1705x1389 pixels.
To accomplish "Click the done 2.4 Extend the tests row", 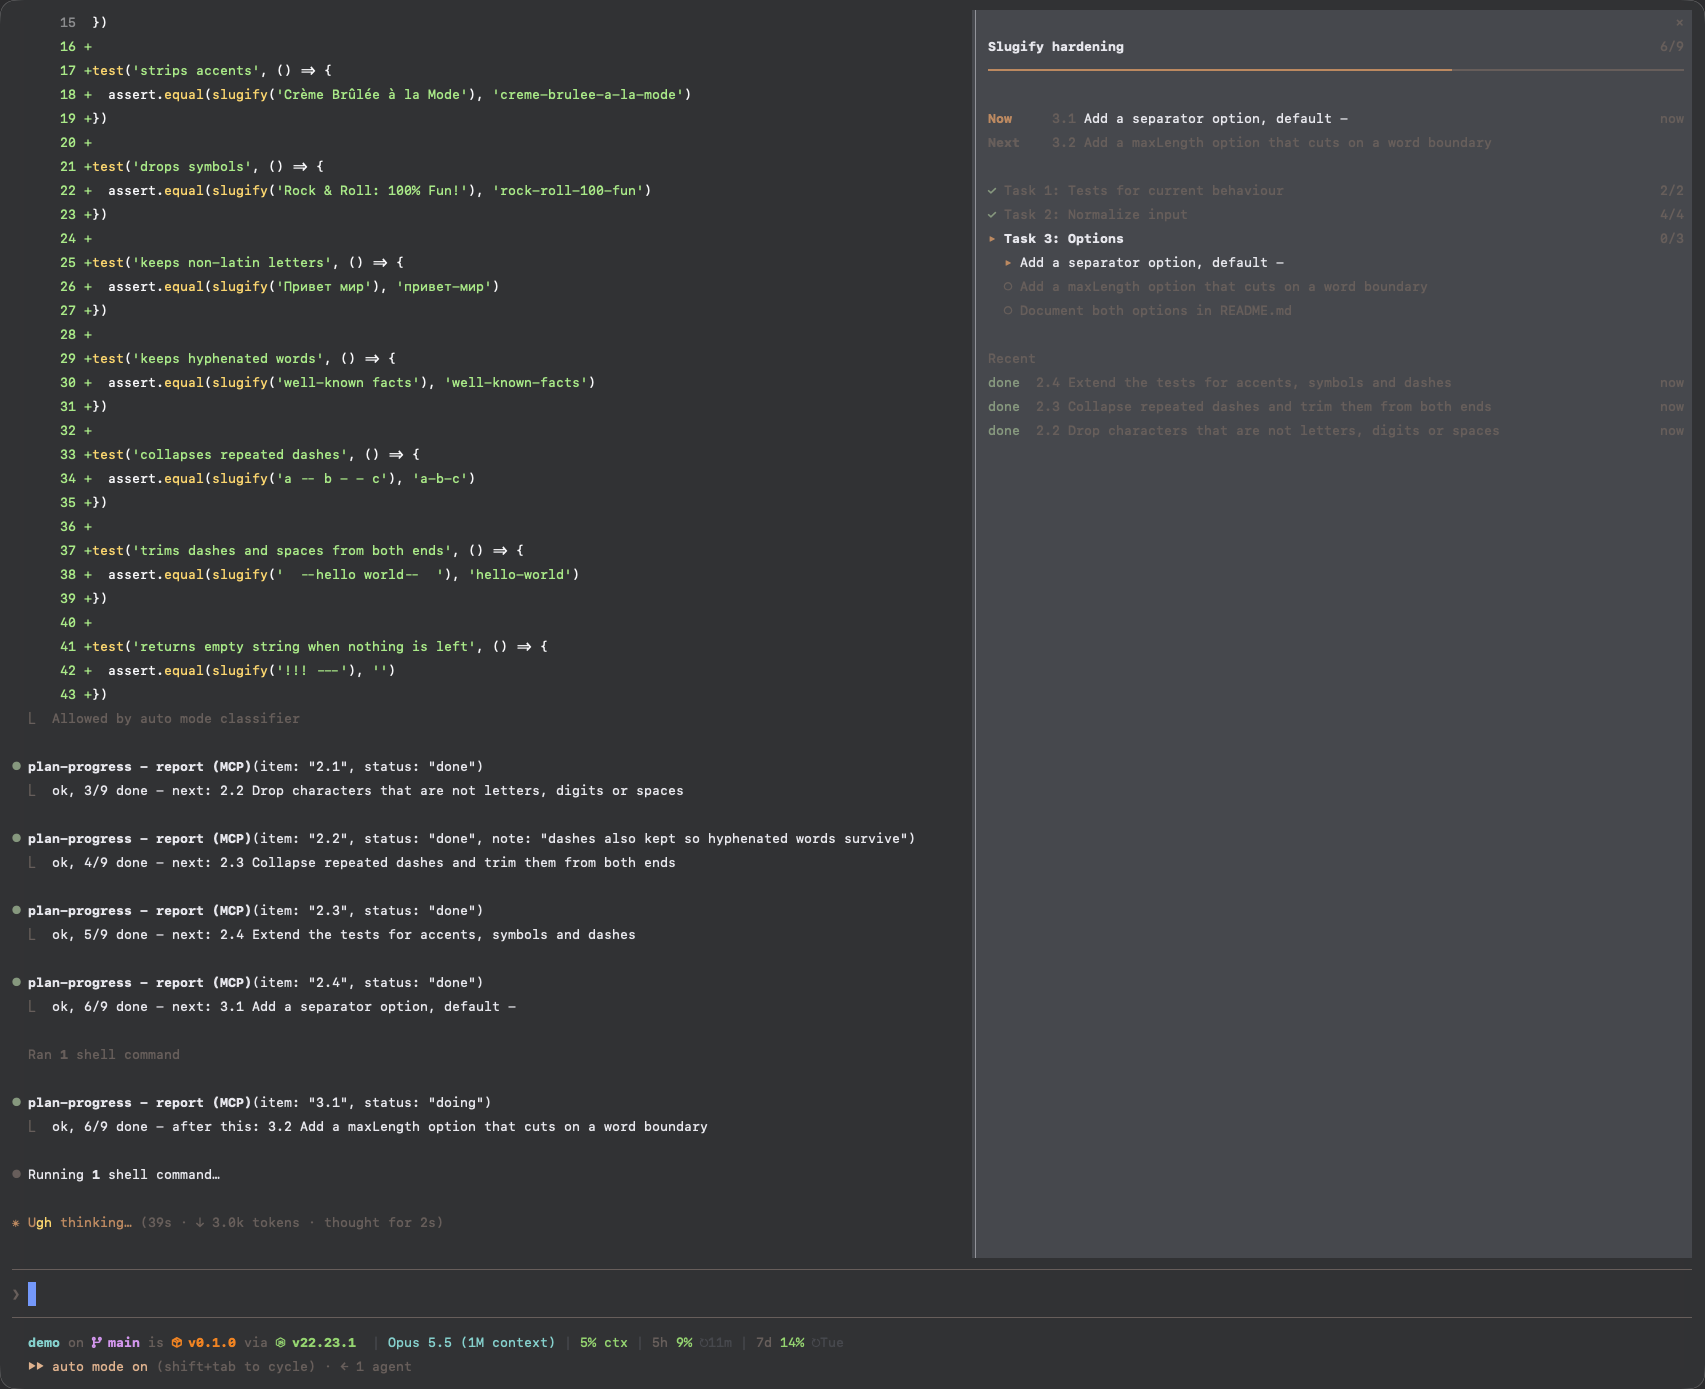I will [x=1335, y=383].
